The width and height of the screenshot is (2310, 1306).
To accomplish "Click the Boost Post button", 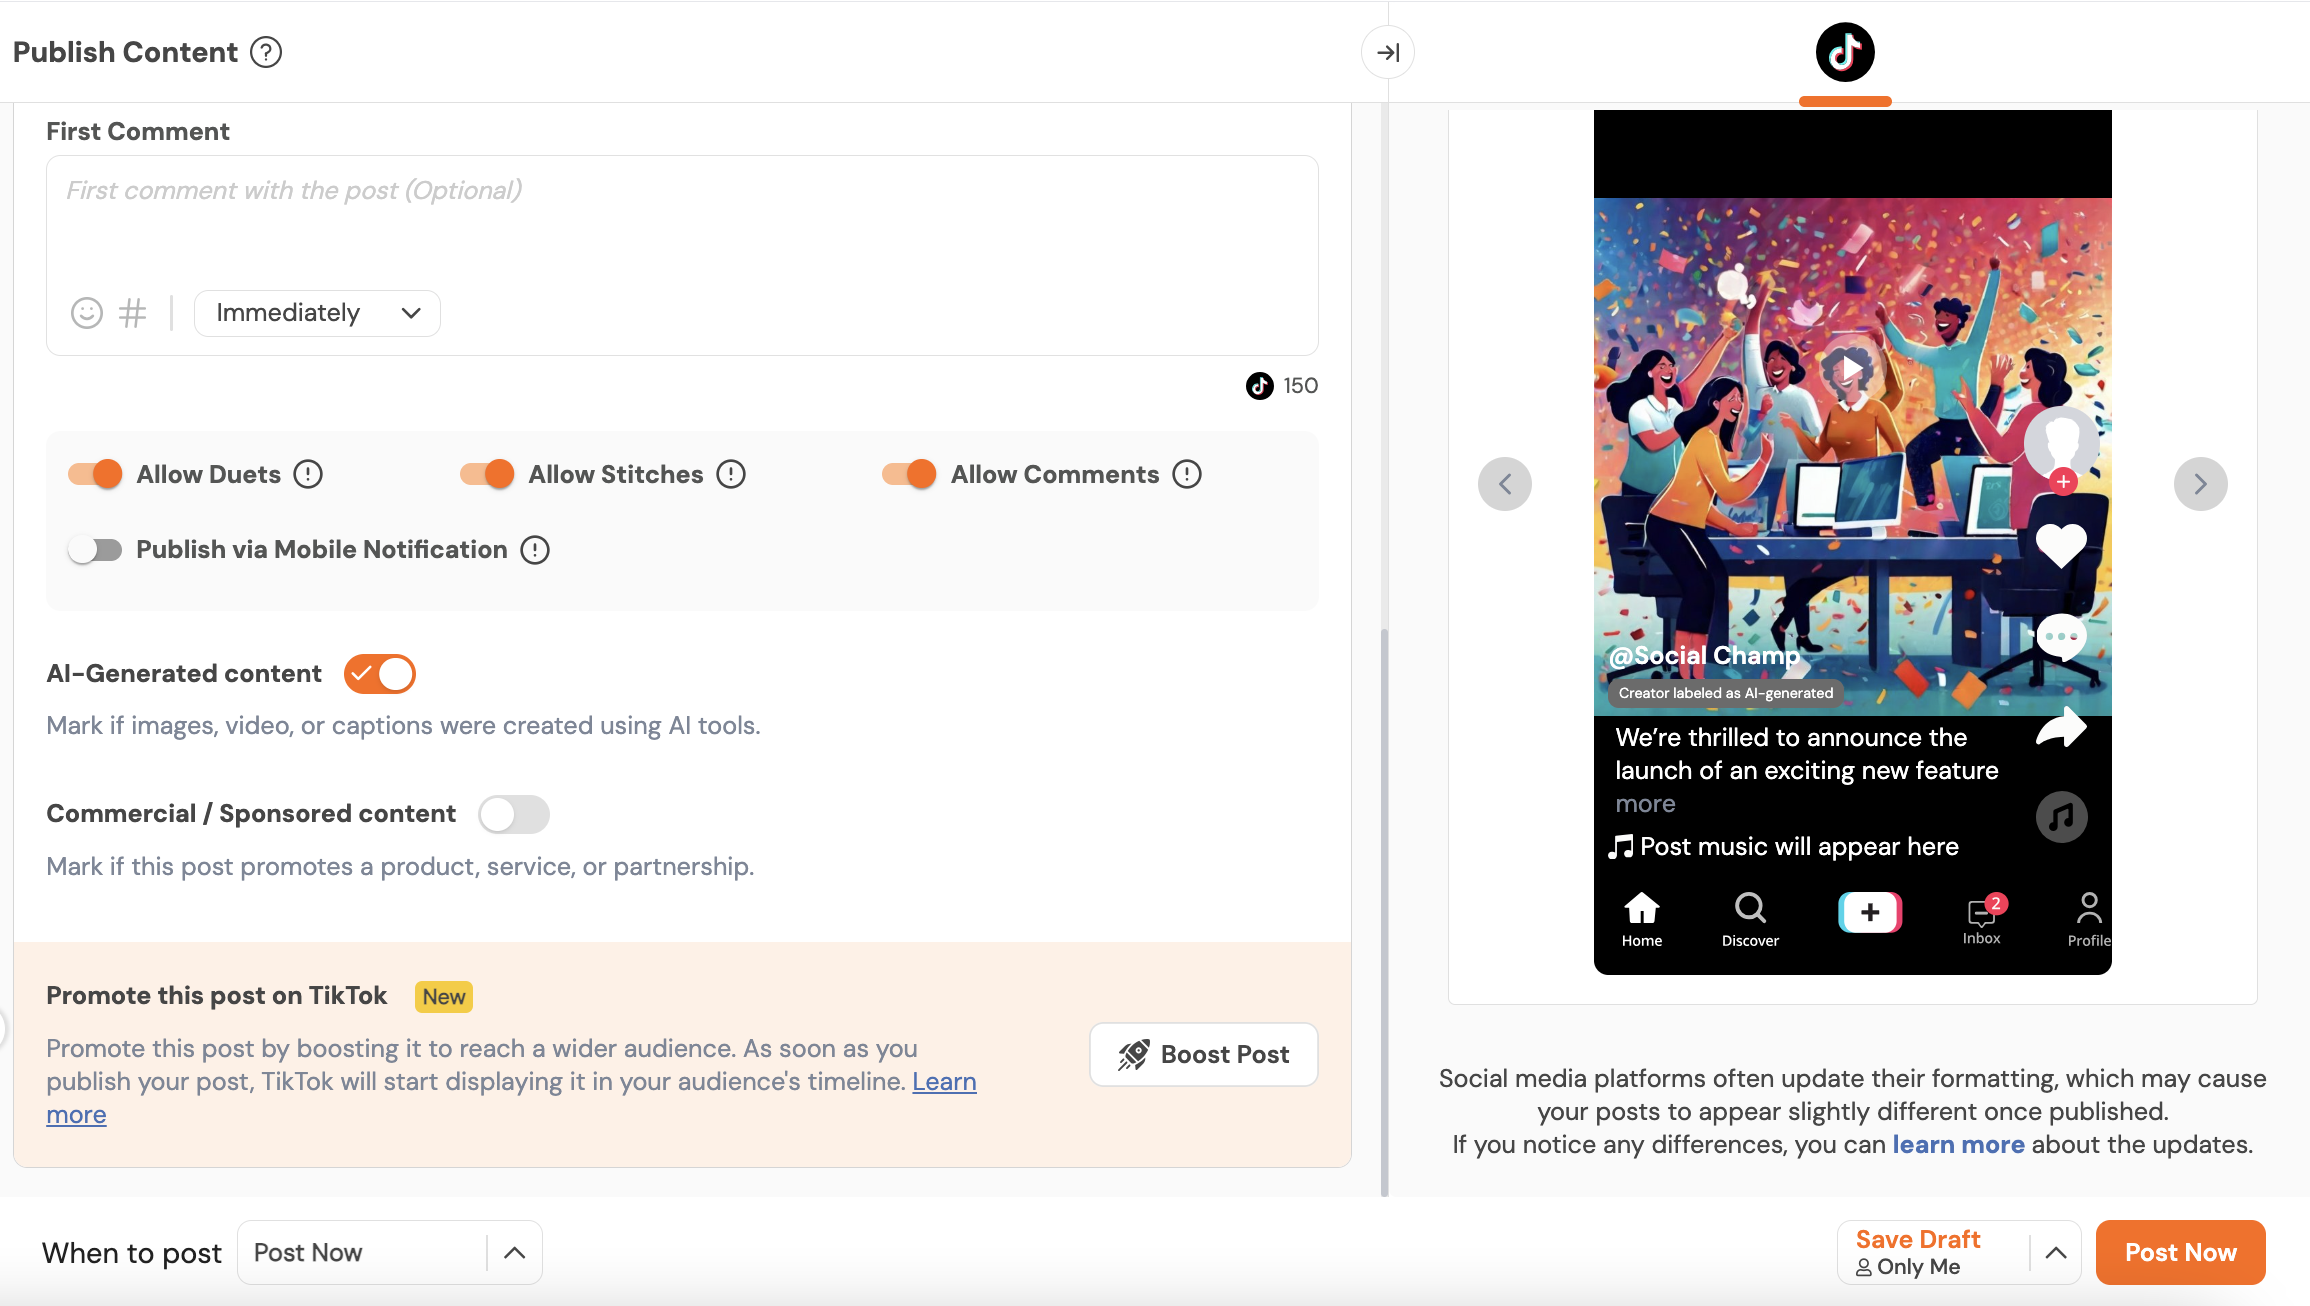I will click(1203, 1054).
